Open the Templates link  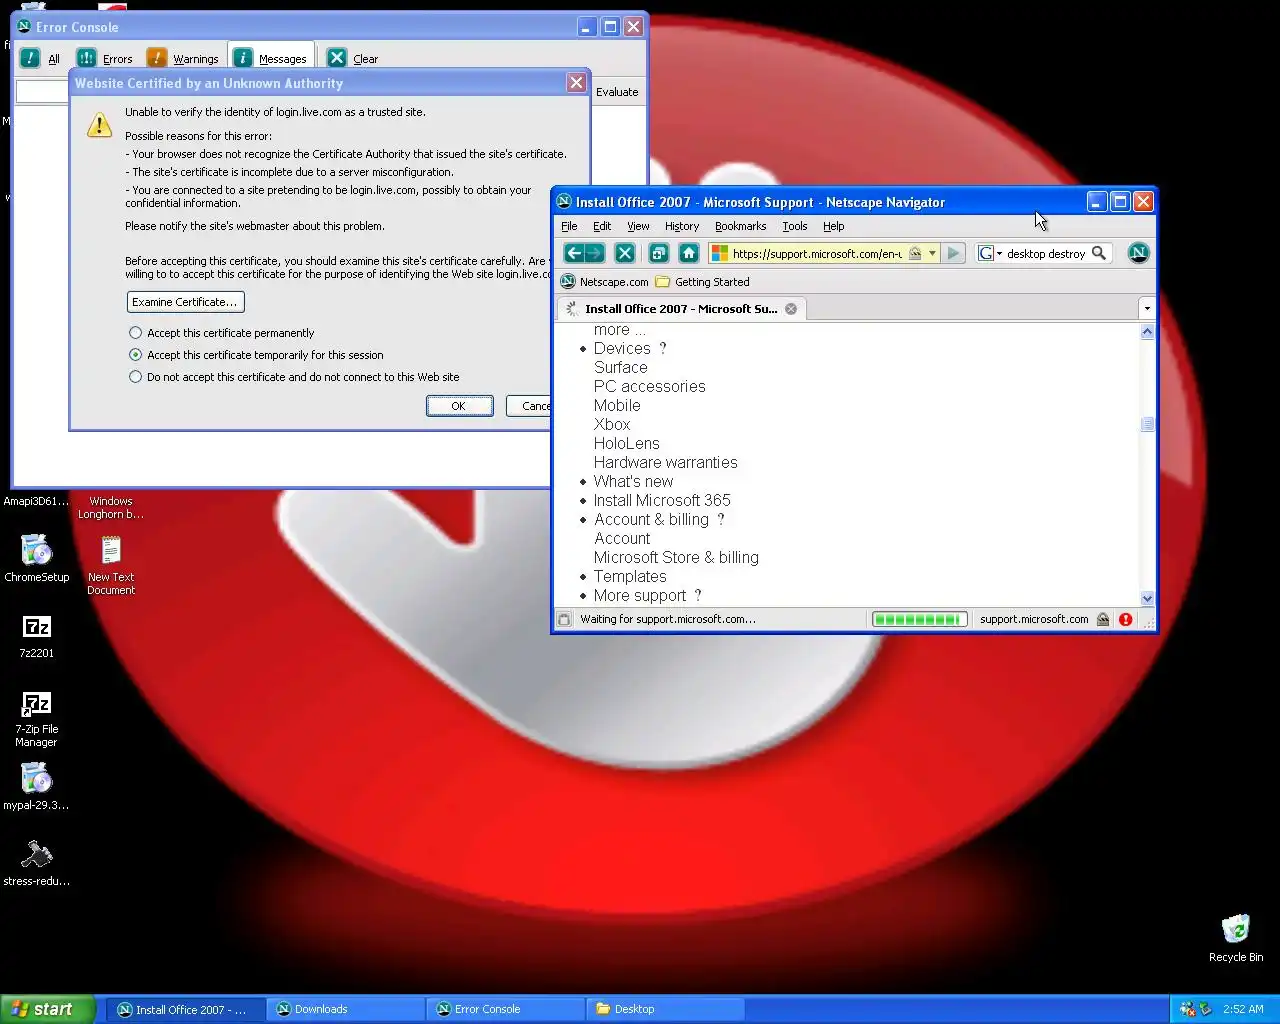pyautogui.click(x=630, y=576)
